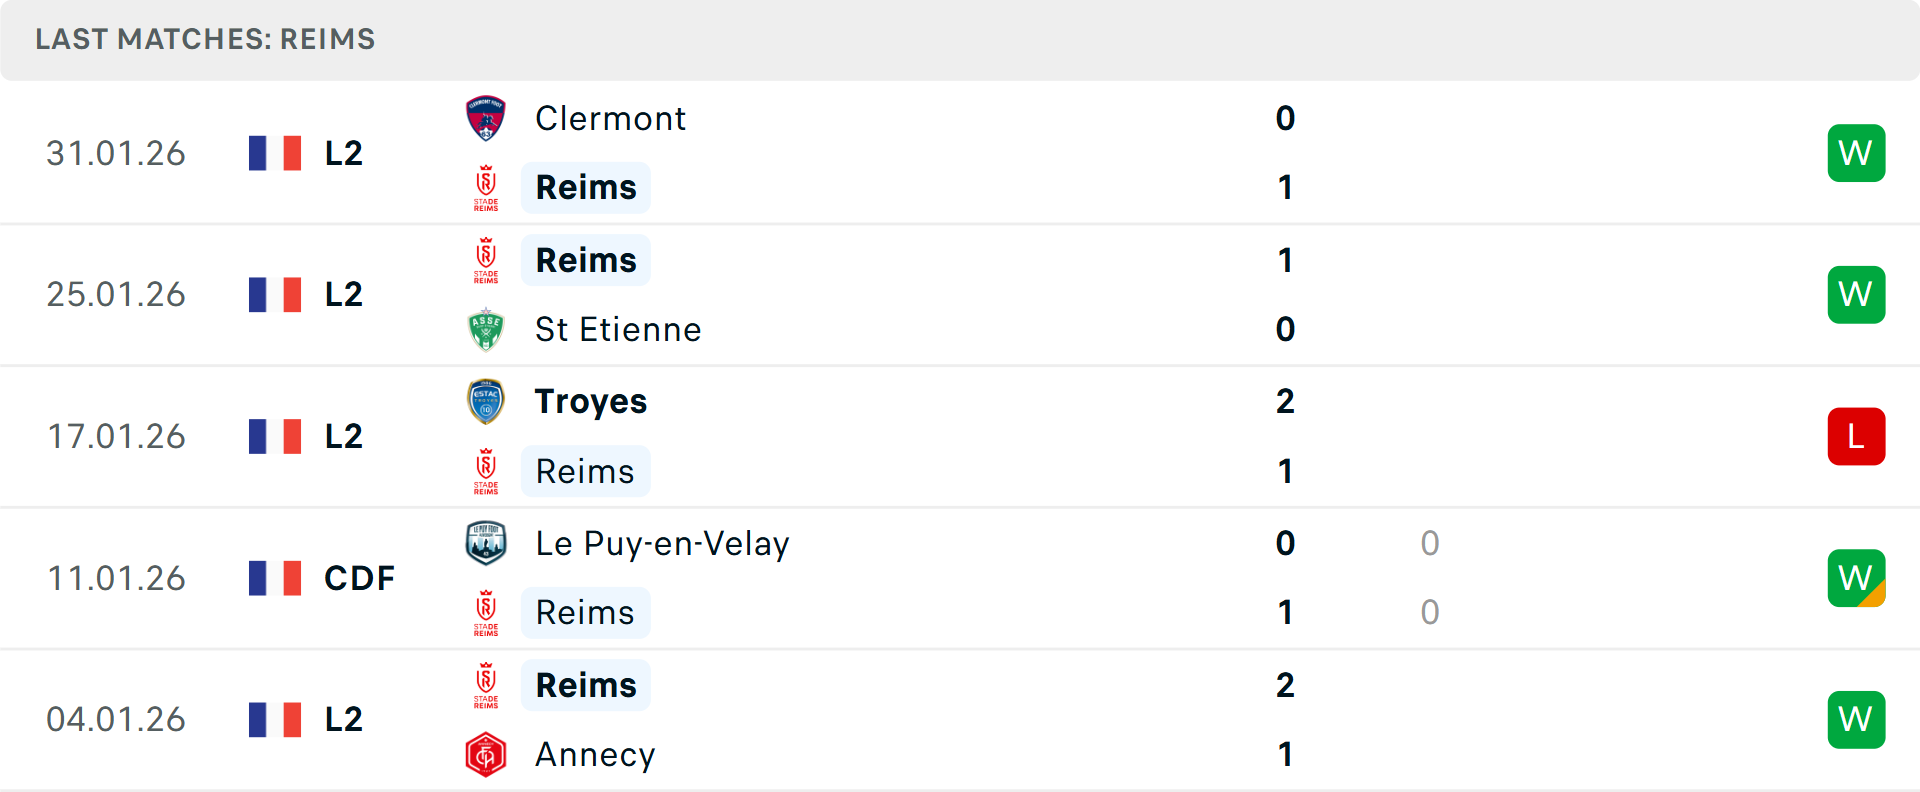
Task: Open the Le Puy-en-Velay team link
Action: pyautogui.click(x=662, y=544)
